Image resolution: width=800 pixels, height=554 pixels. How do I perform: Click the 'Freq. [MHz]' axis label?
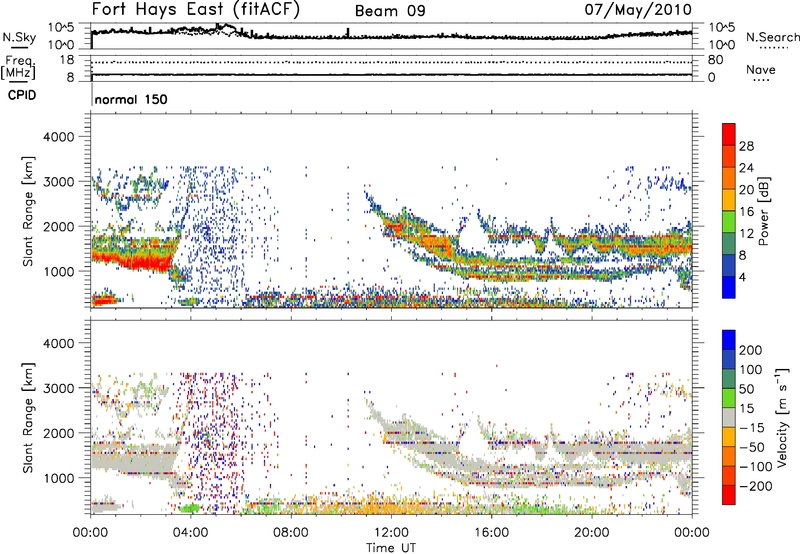pyautogui.click(x=18, y=68)
